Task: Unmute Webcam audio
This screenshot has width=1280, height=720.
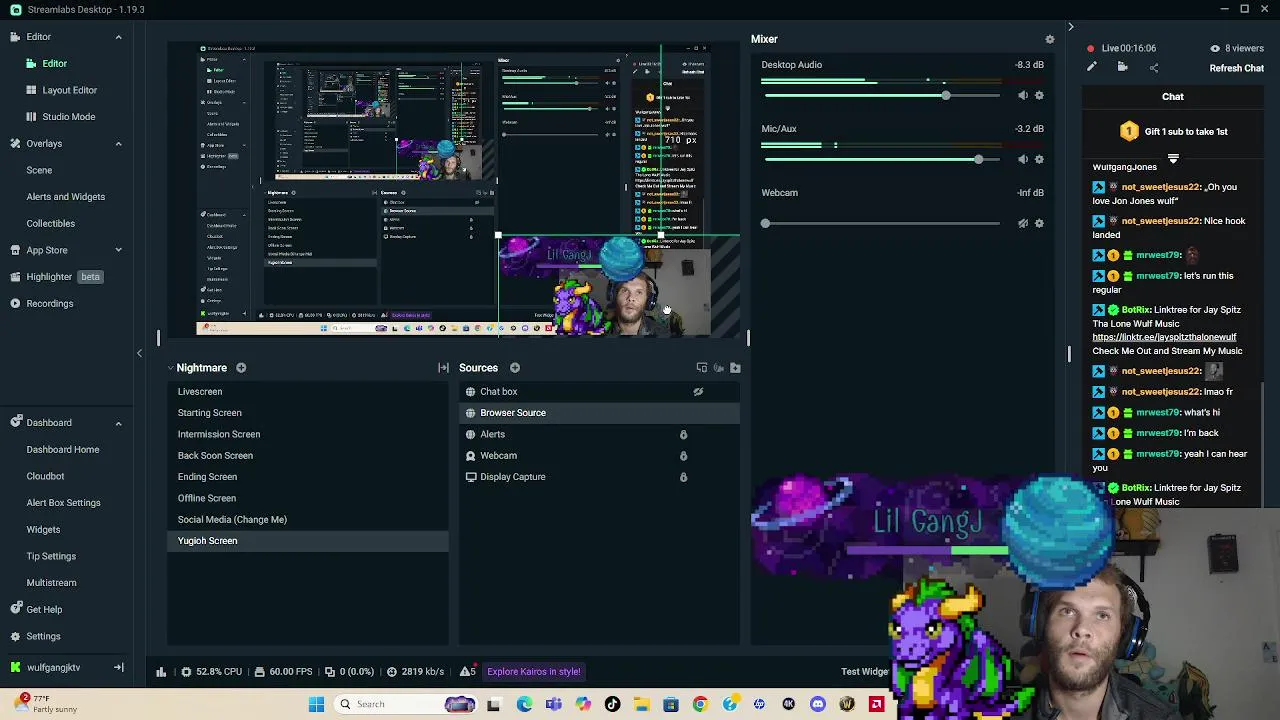Action: 1022,223
